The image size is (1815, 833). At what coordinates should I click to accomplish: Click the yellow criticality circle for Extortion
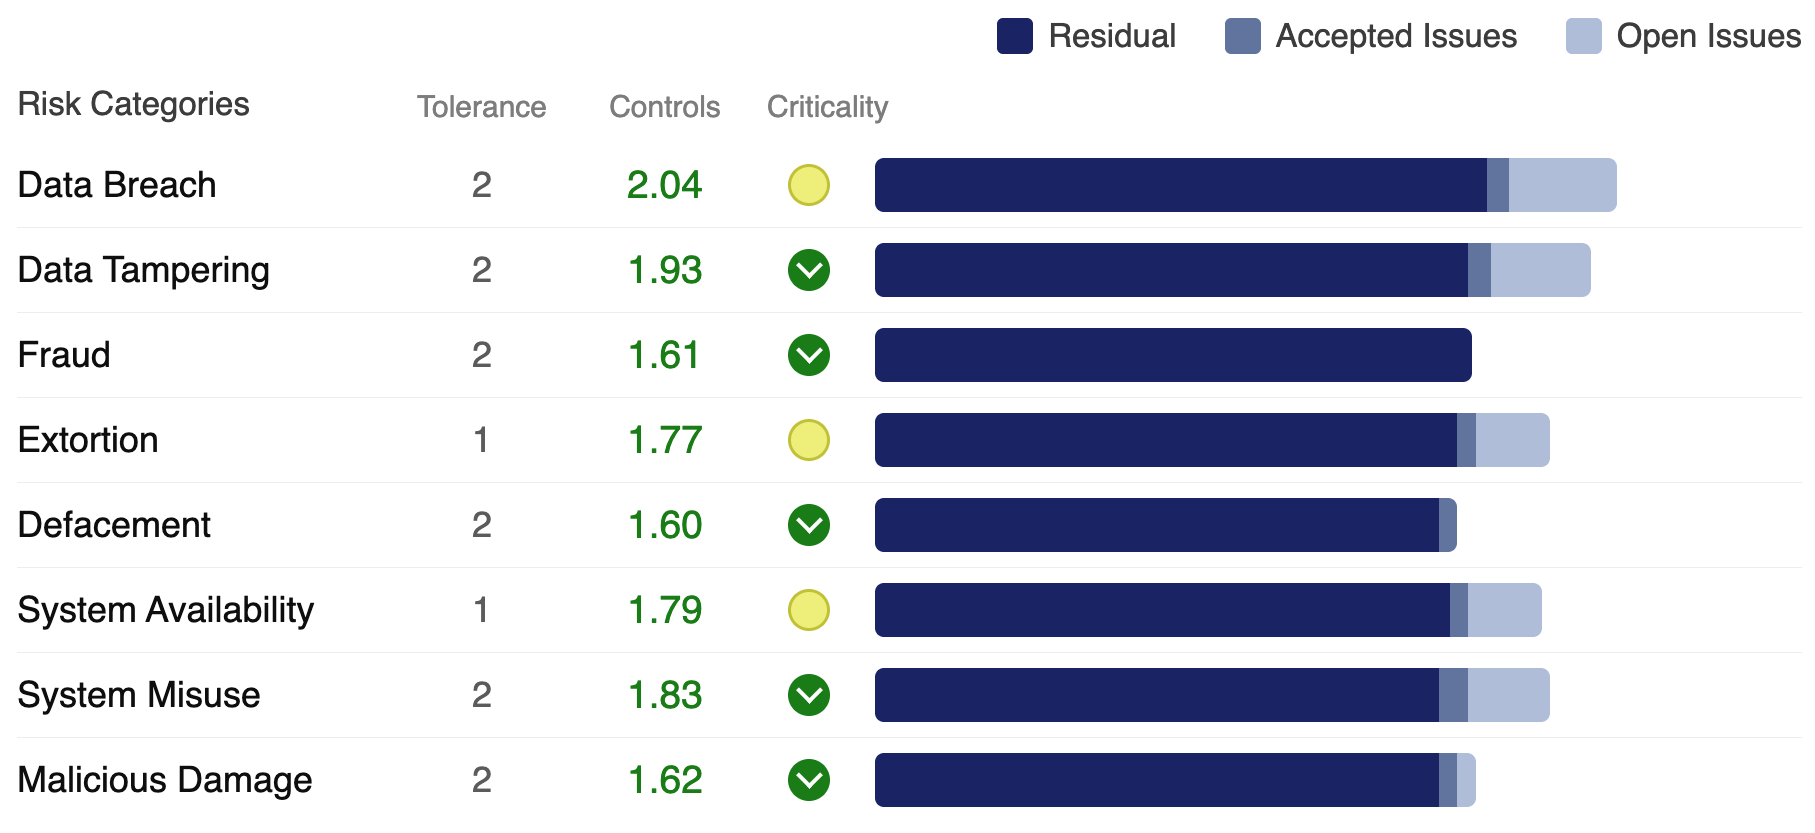809,440
